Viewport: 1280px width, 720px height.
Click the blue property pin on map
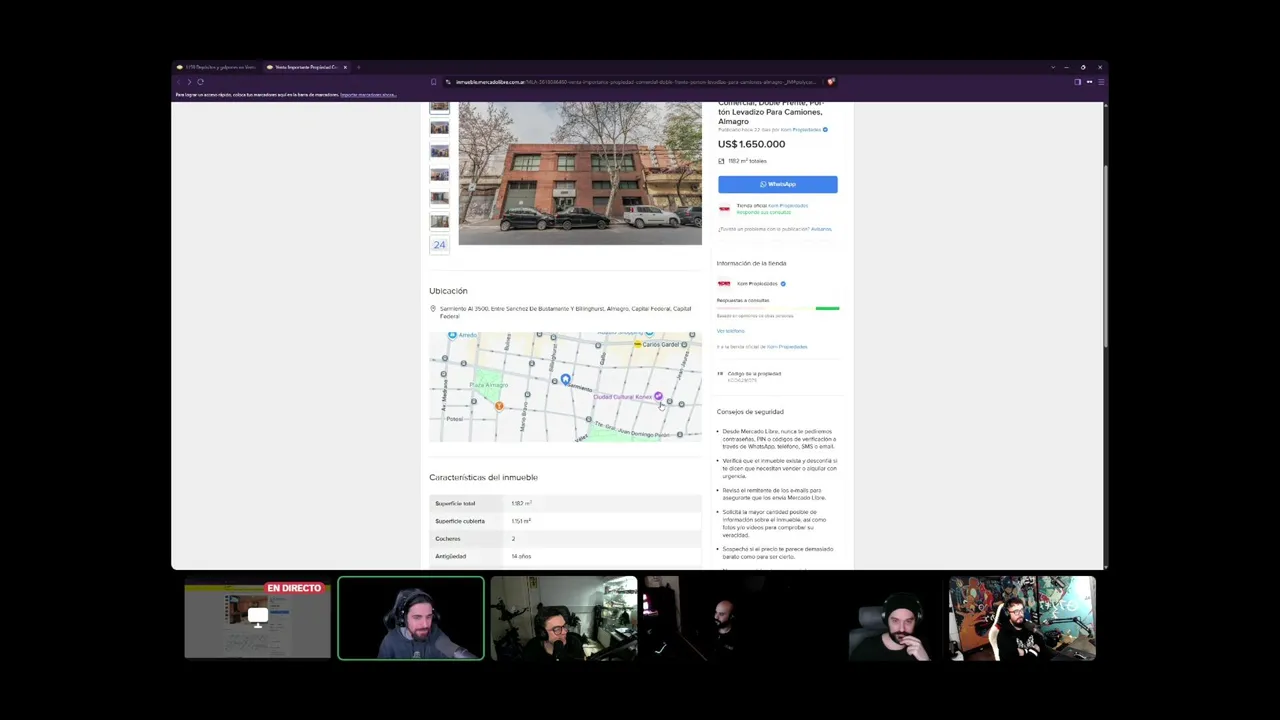pos(565,379)
